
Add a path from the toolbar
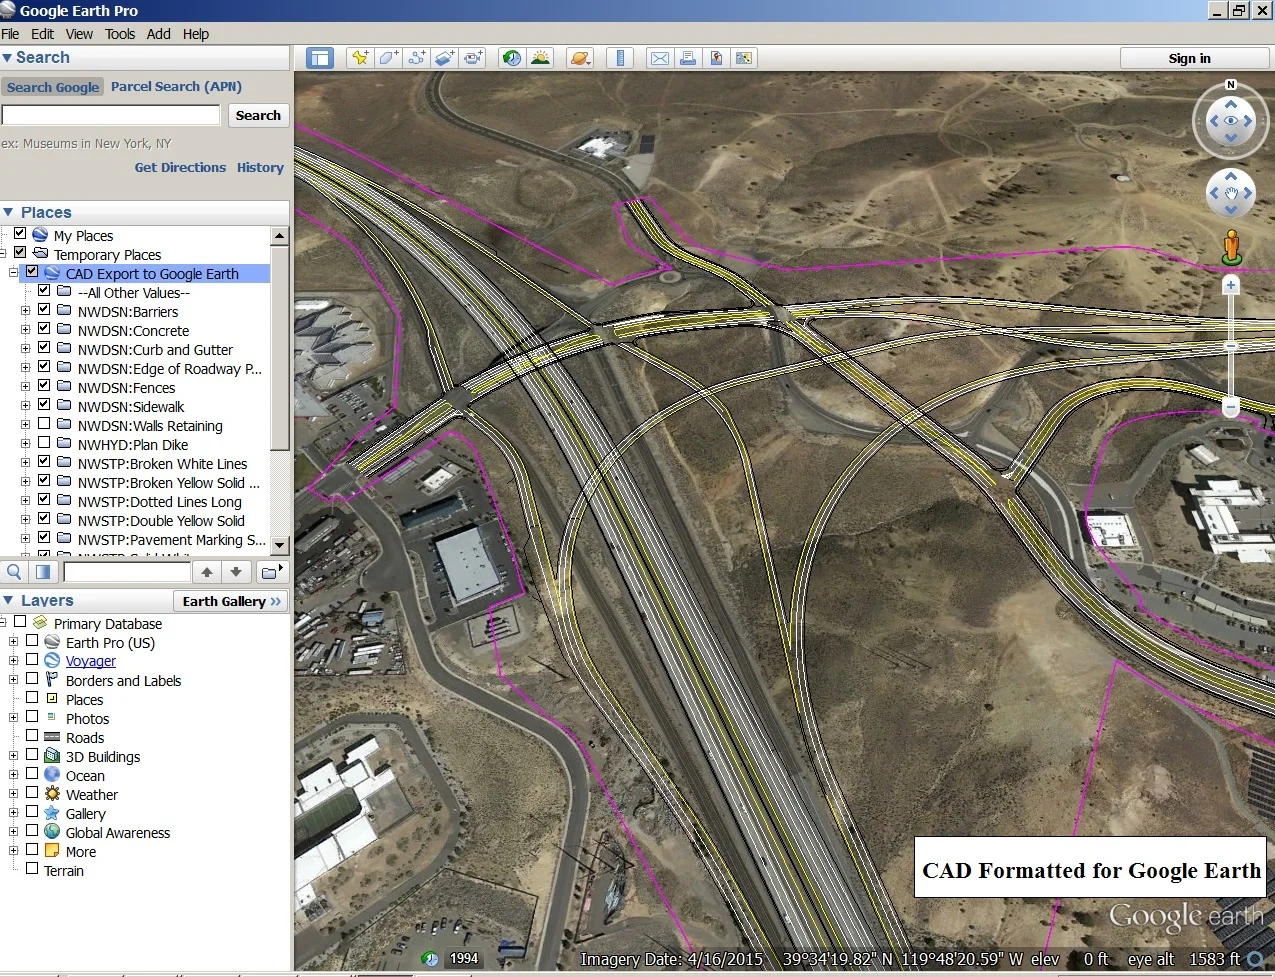click(416, 58)
